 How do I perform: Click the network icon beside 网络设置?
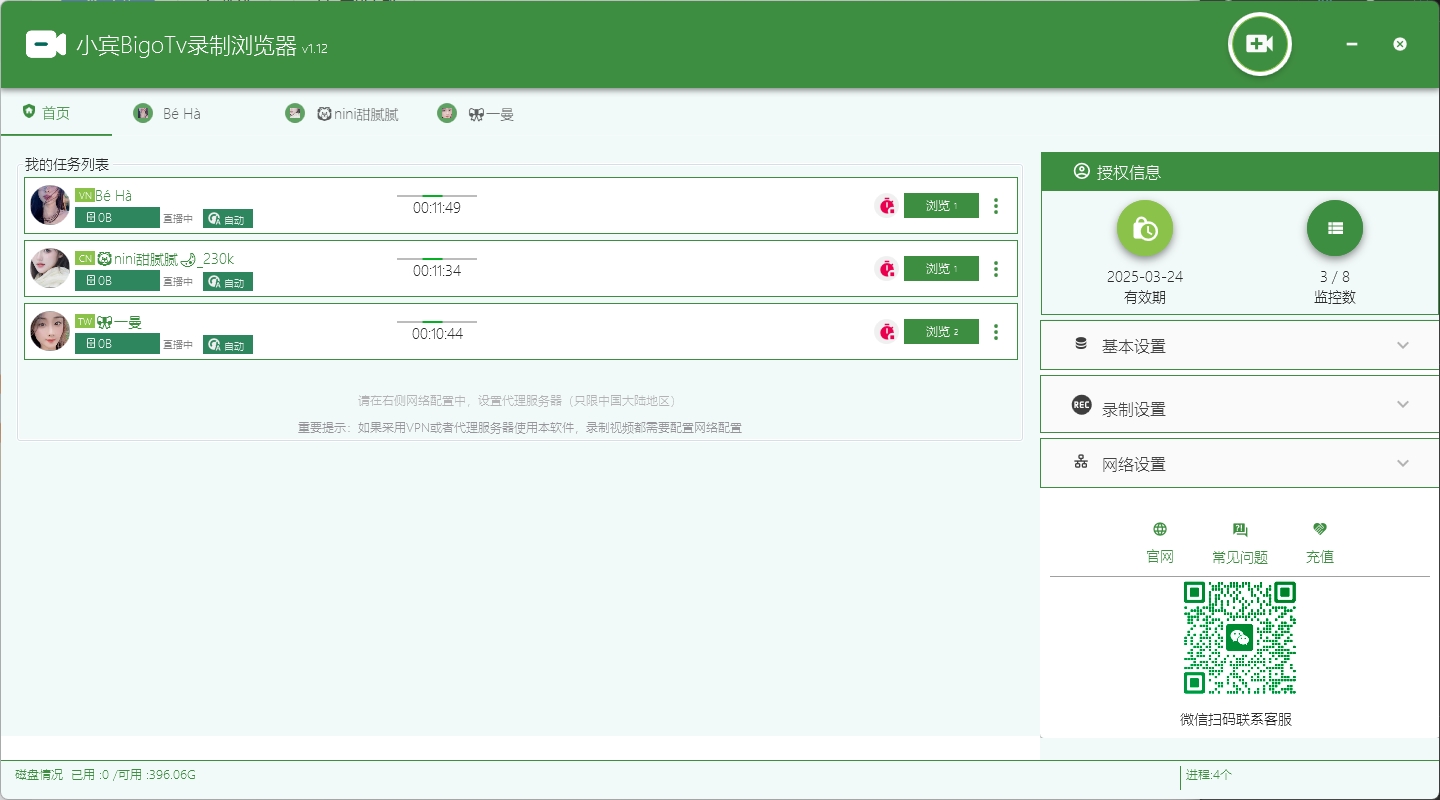pyautogui.click(x=1081, y=462)
